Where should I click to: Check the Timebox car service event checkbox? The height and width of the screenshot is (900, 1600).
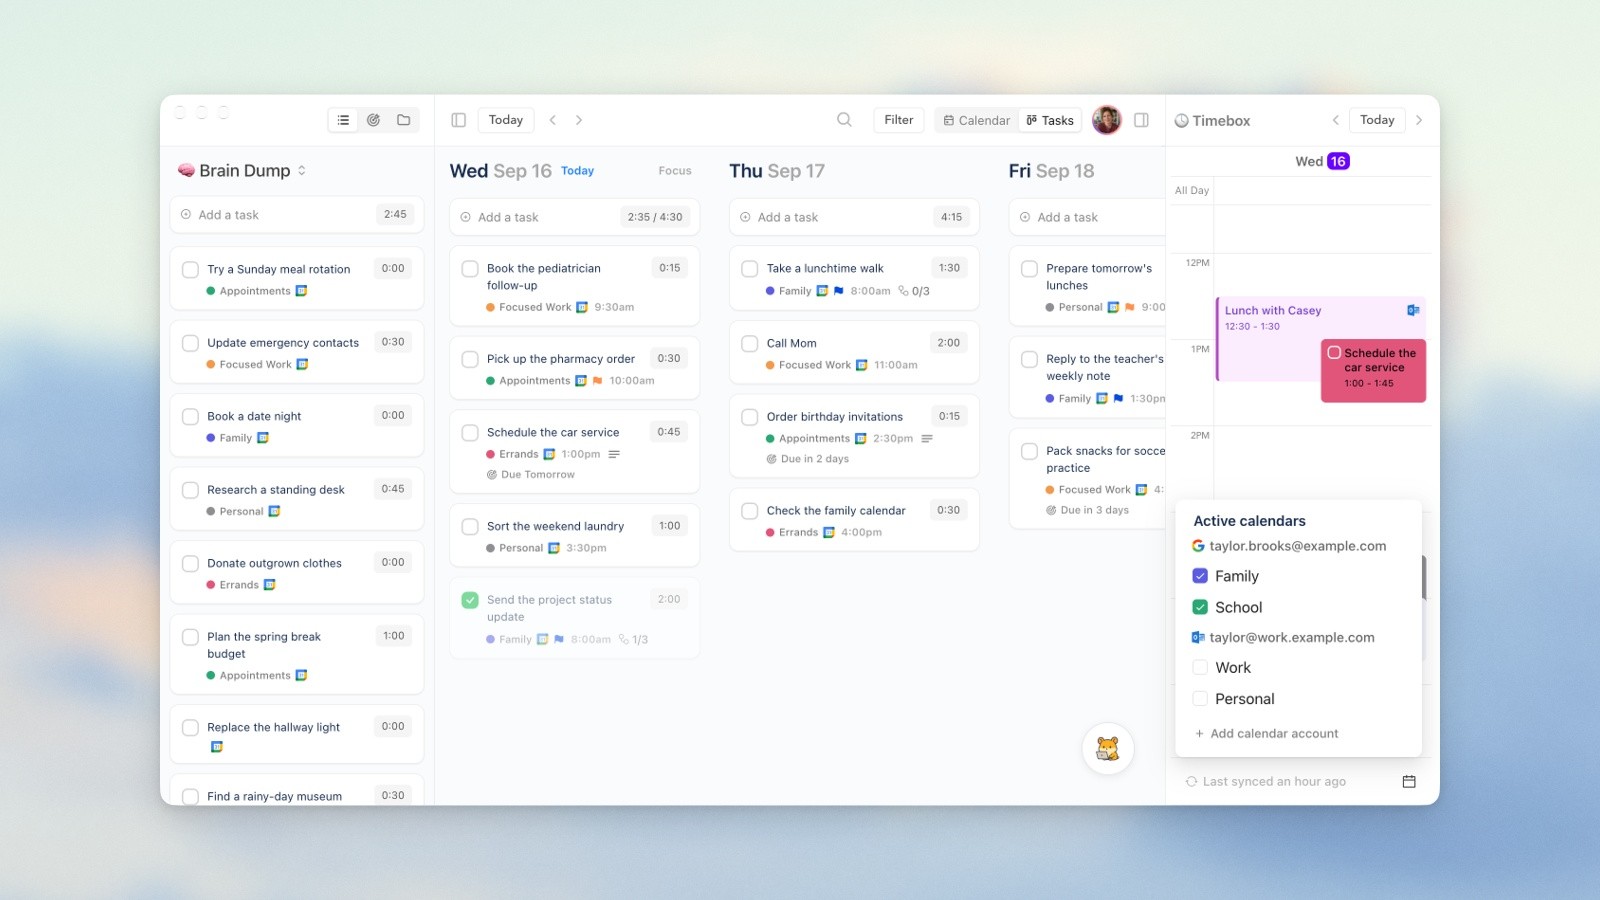pyautogui.click(x=1334, y=352)
